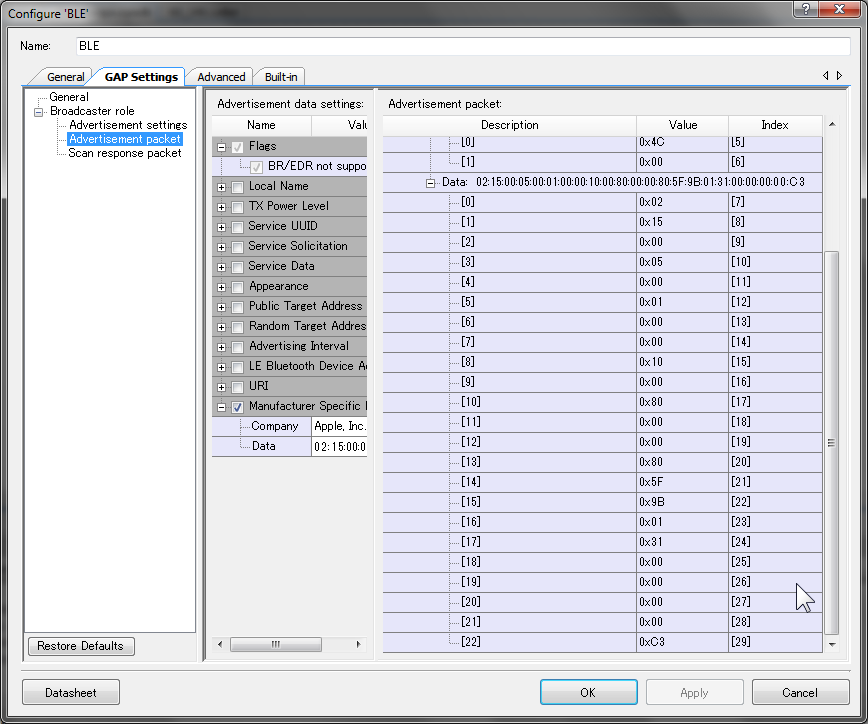
Task: Enable the Service UUID checkbox
Action: pos(238,227)
